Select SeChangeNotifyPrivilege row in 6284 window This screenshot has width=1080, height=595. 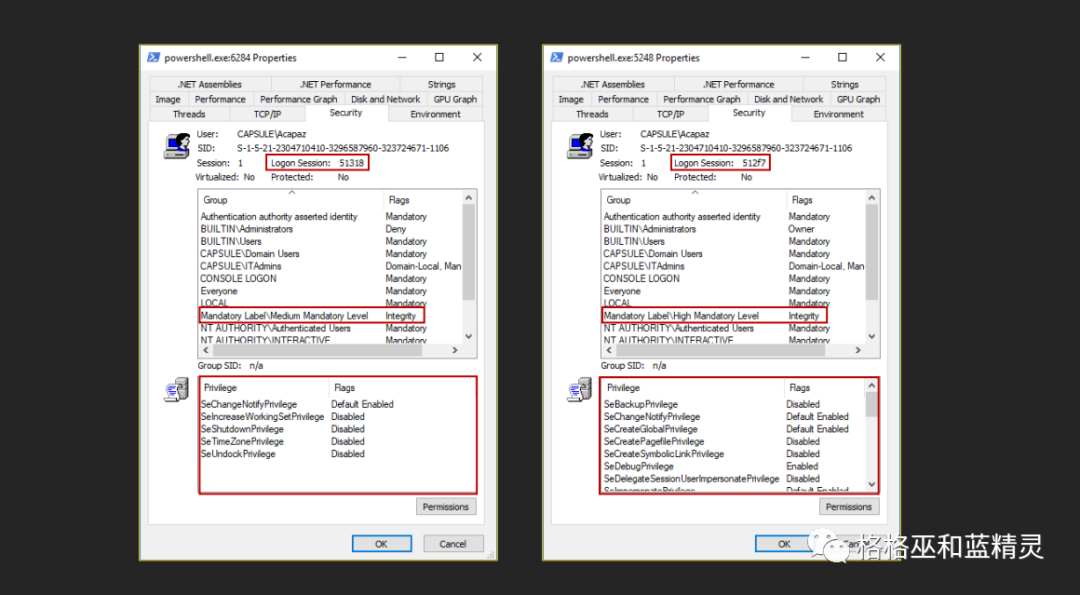click(x=338, y=404)
